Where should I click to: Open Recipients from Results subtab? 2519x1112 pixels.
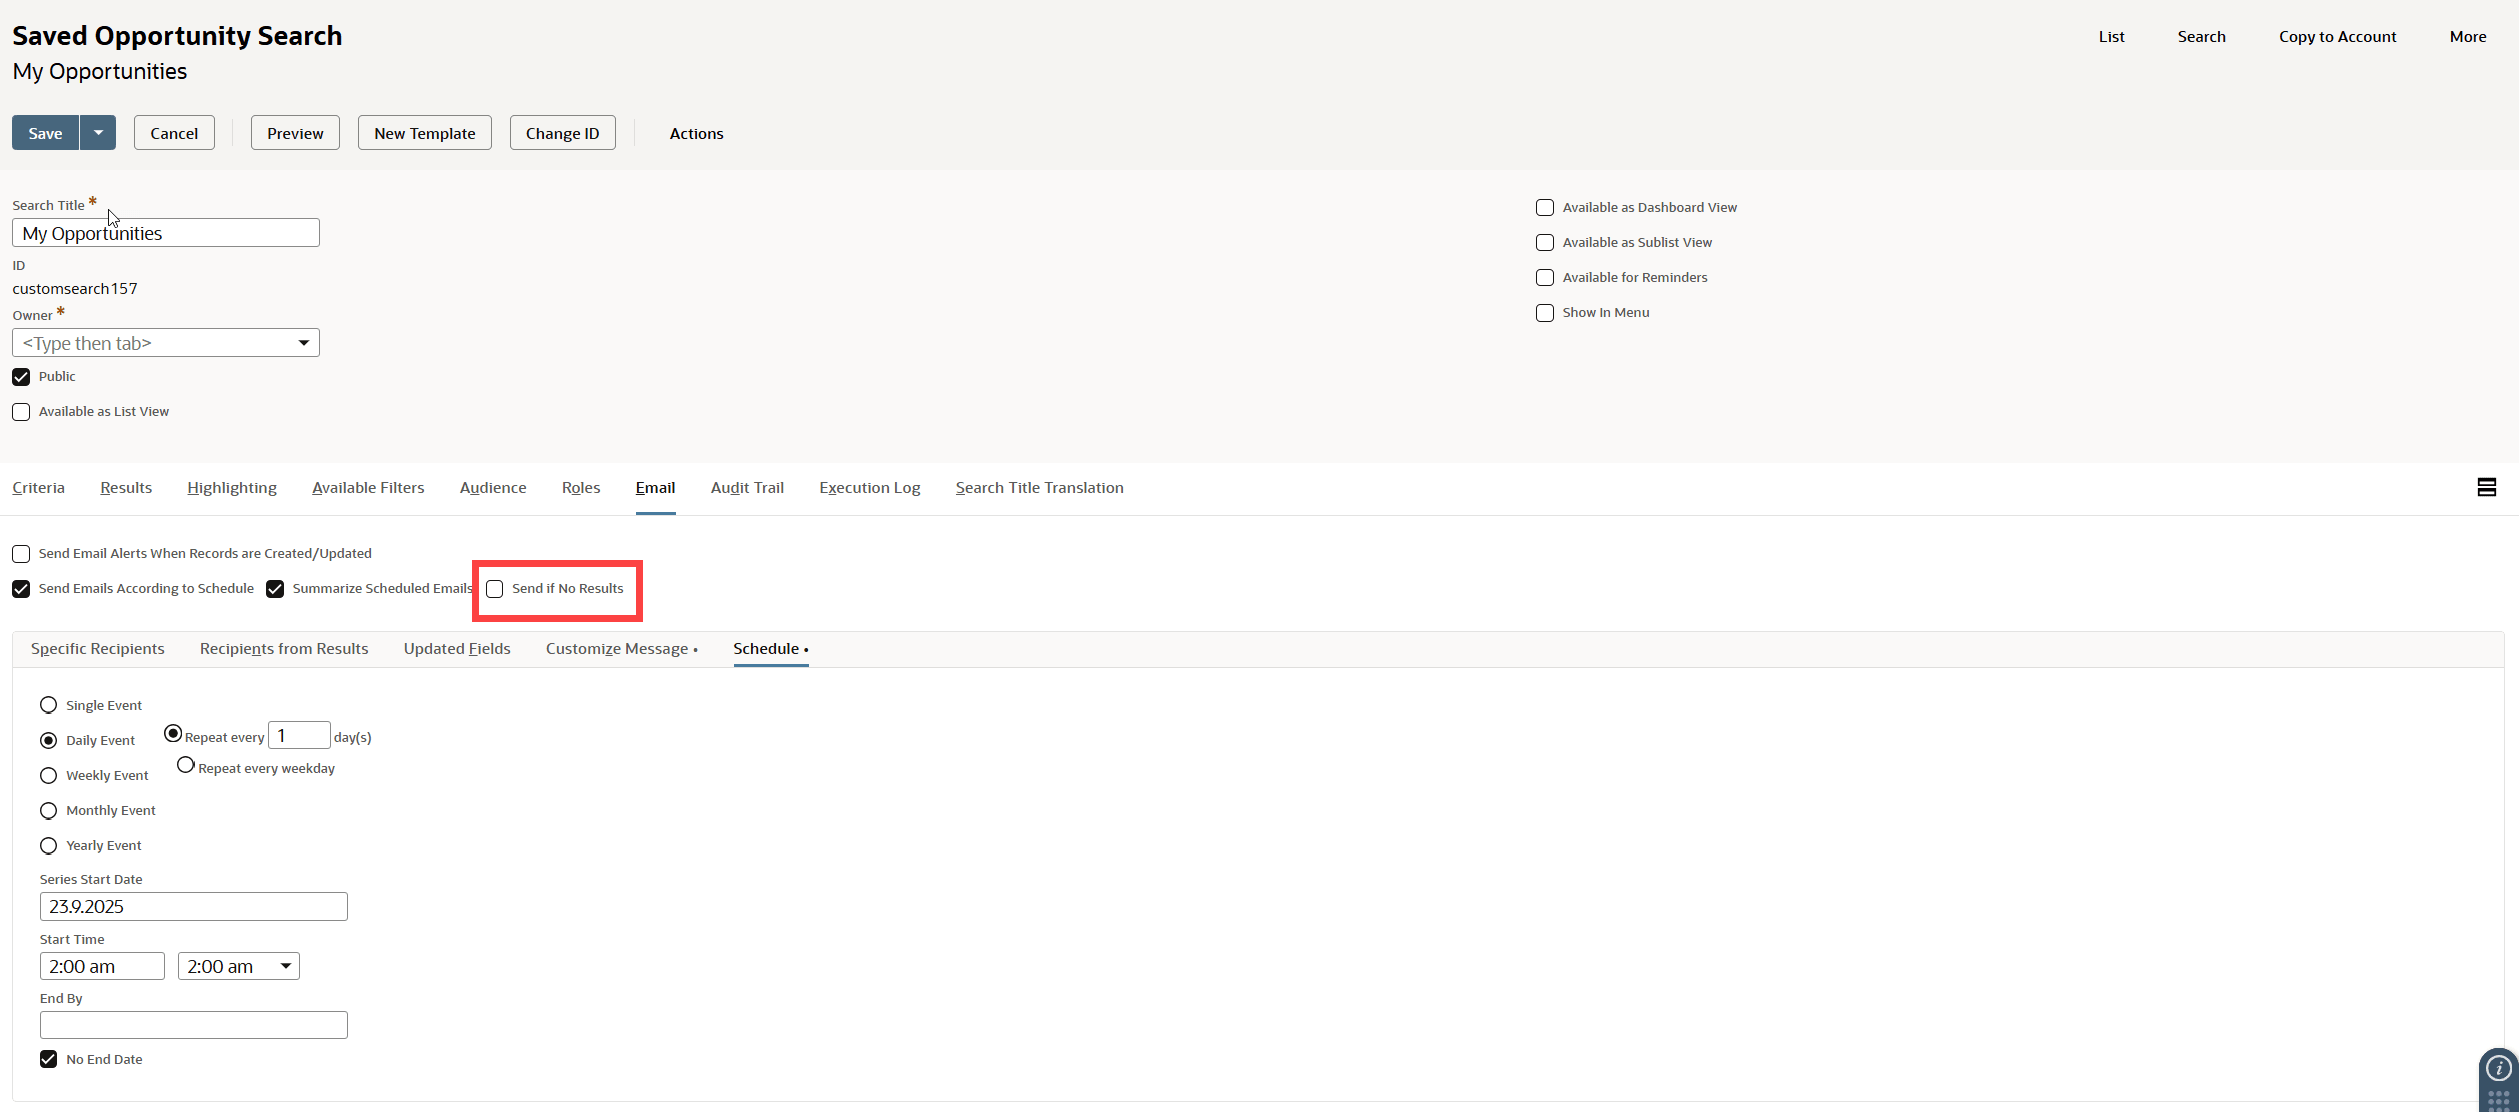[x=284, y=649]
